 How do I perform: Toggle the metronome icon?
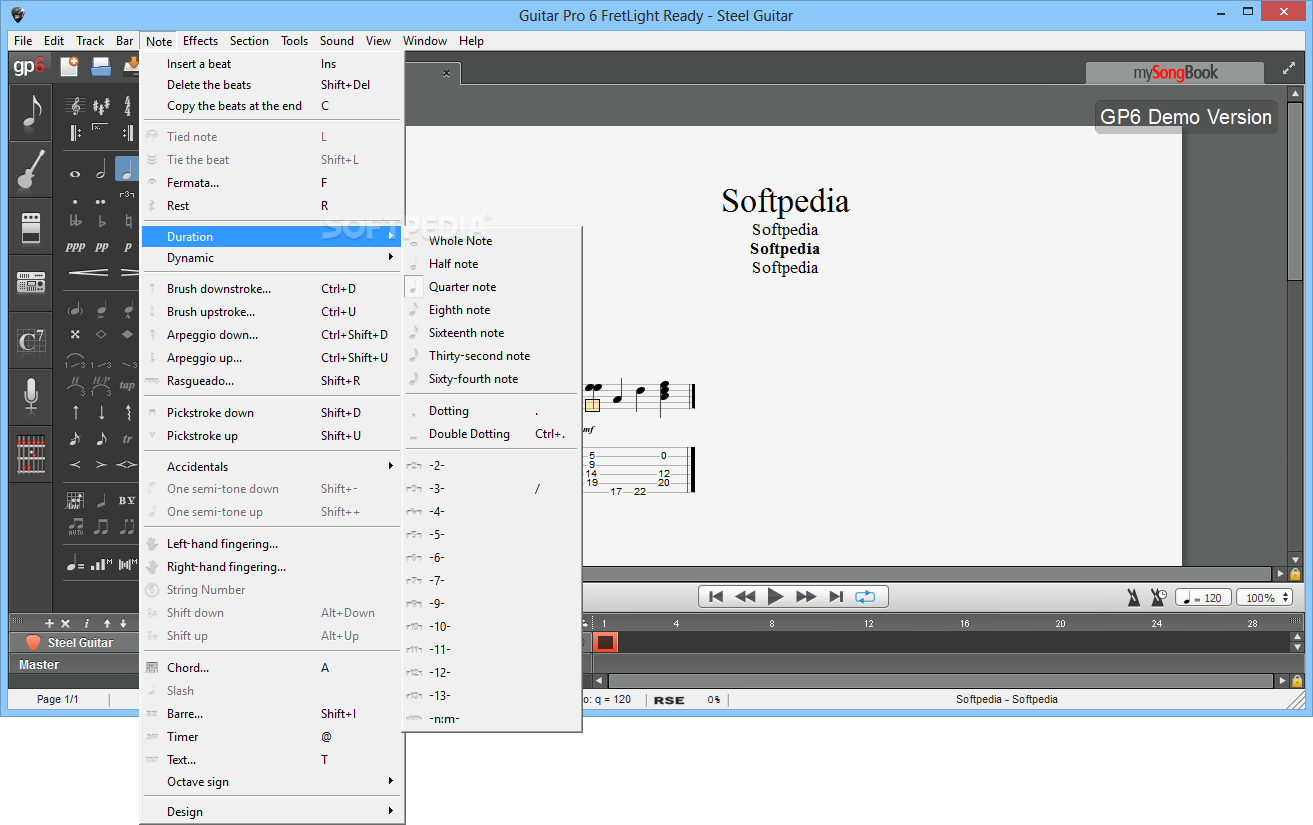coord(1133,597)
